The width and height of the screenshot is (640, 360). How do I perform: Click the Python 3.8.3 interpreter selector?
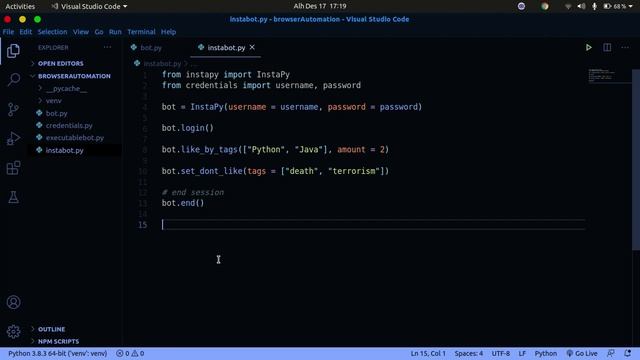click(58, 353)
